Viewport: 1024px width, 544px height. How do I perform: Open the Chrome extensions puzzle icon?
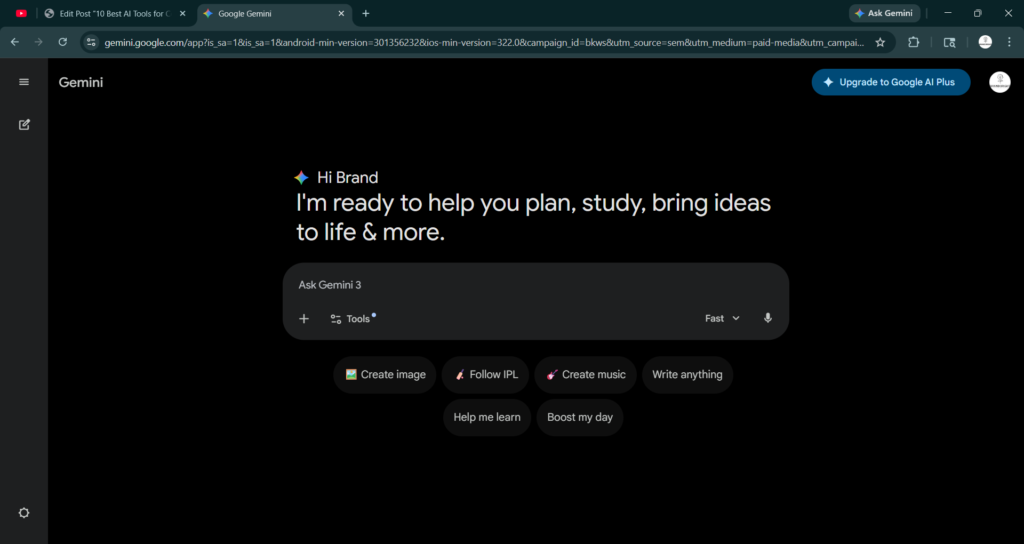914,42
